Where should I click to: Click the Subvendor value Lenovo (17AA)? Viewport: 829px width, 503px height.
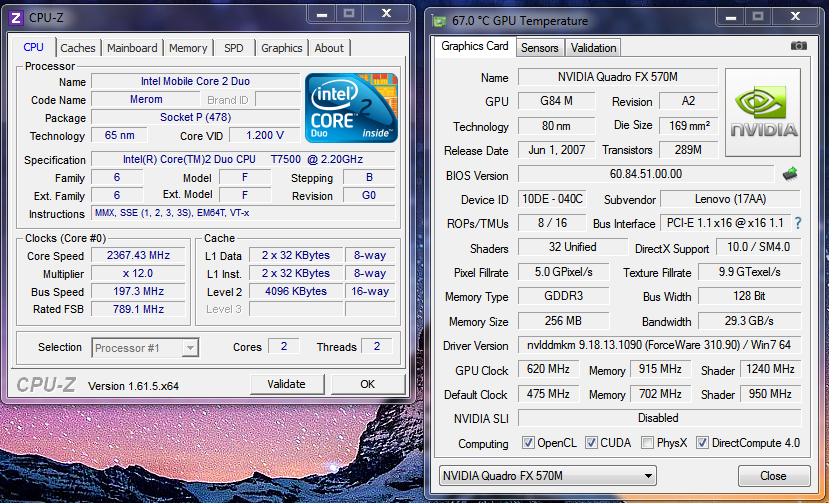(730, 199)
